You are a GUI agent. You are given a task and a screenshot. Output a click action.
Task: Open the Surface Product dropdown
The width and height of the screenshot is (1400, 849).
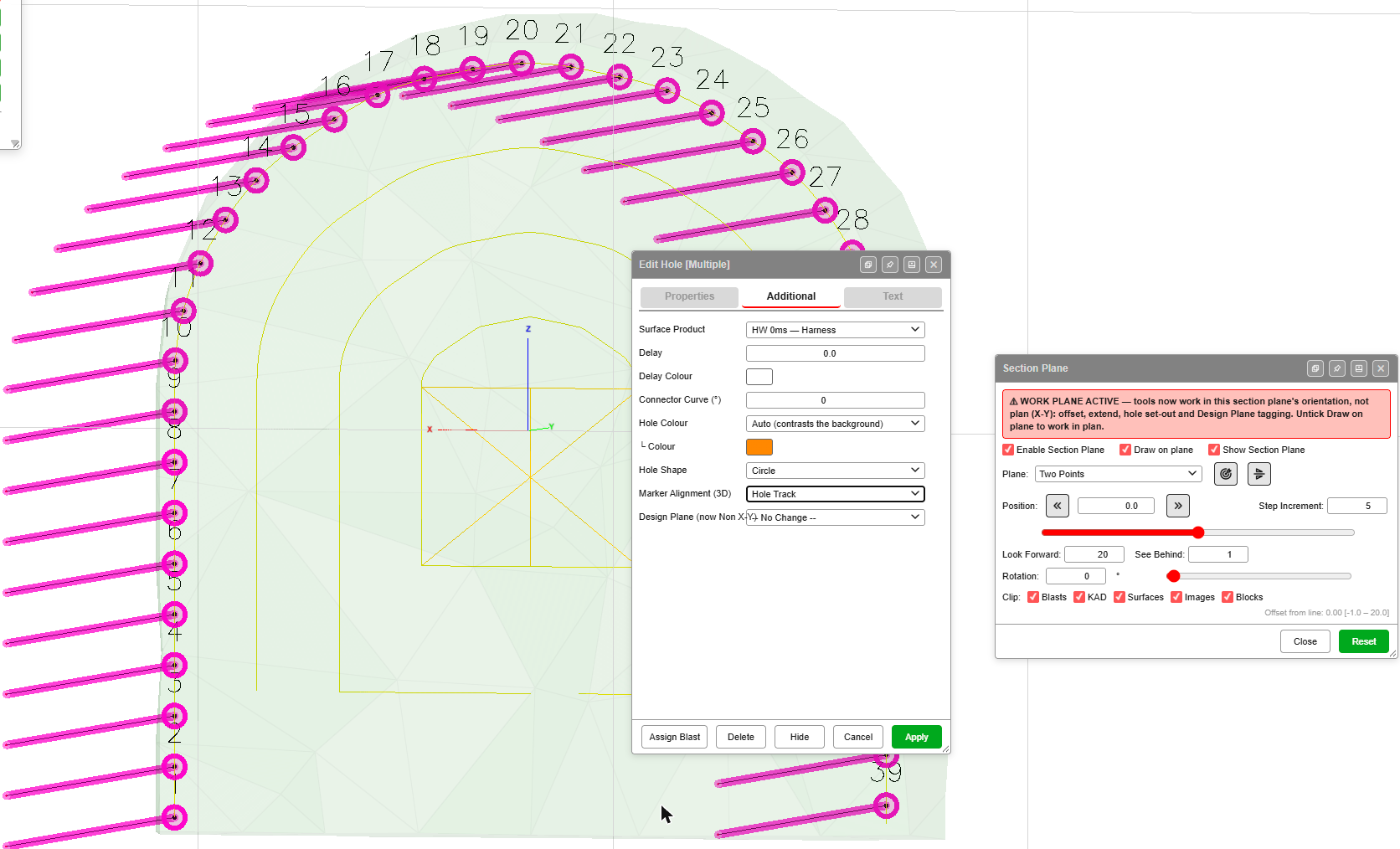[835, 329]
